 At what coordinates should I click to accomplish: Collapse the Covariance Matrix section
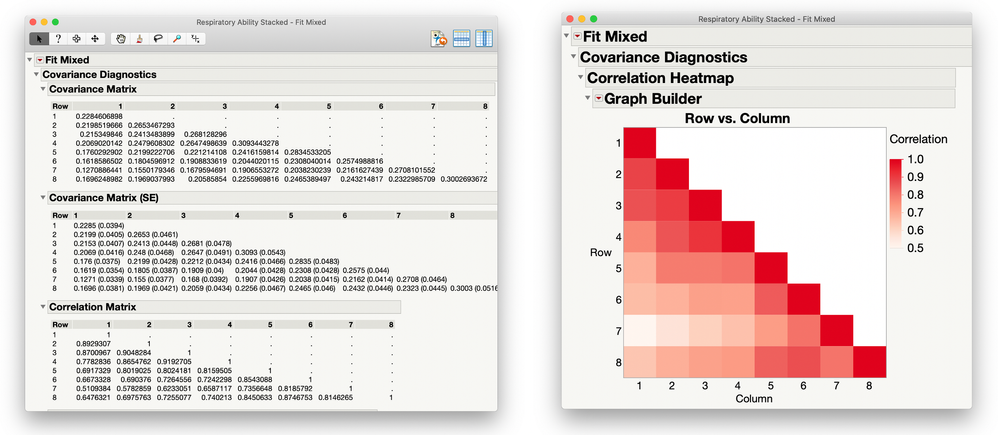(x=43, y=89)
